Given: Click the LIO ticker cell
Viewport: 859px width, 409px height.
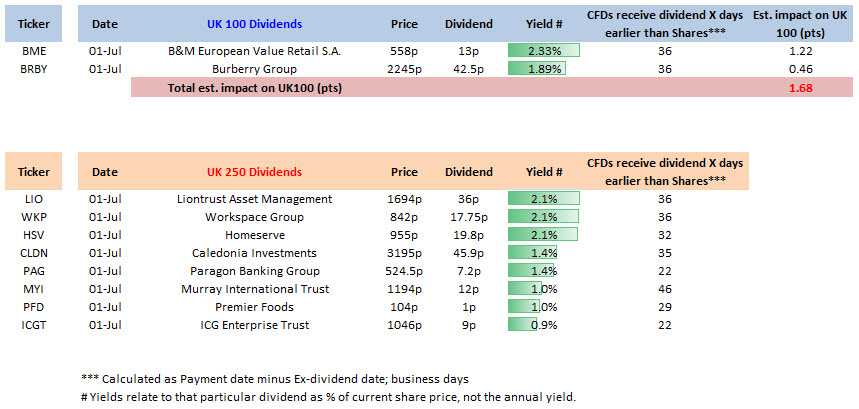Looking at the screenshot, I should click(33, 199).
